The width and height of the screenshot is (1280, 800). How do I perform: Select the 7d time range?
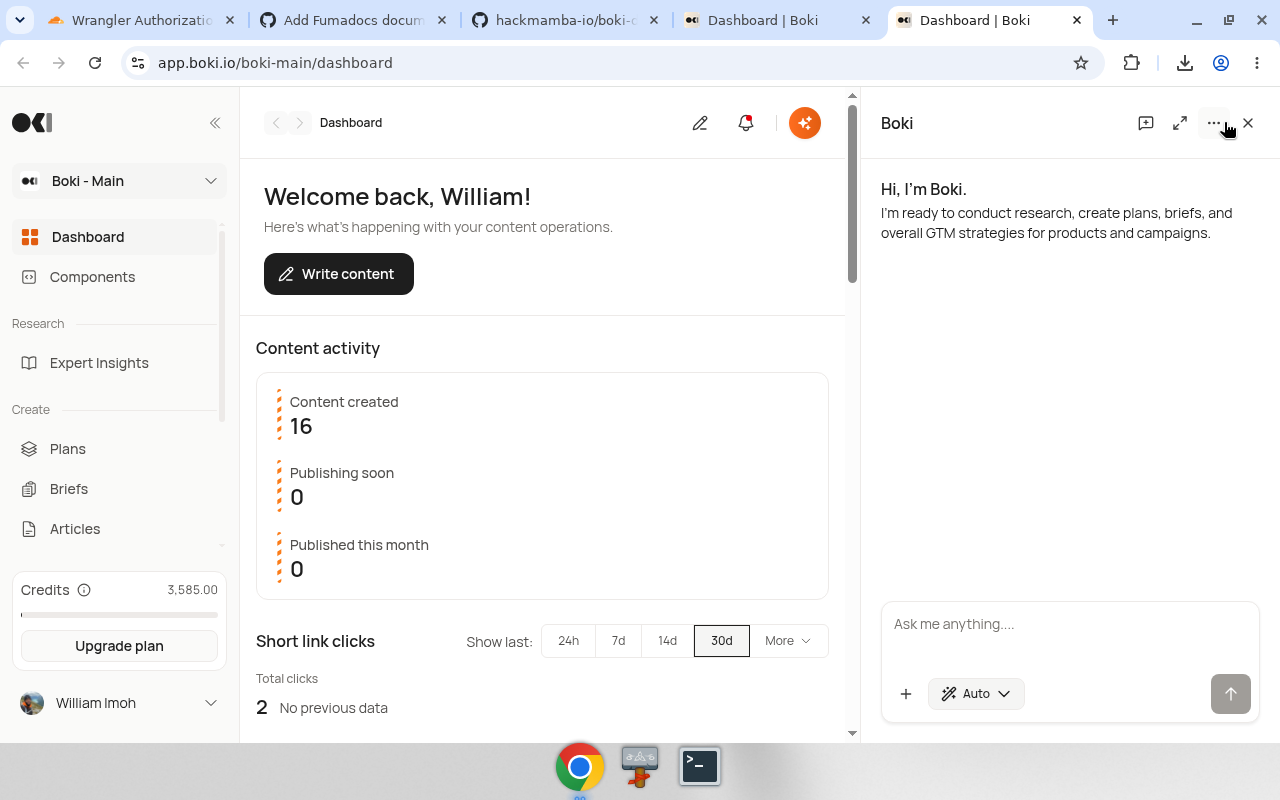[x=618, y=641]
